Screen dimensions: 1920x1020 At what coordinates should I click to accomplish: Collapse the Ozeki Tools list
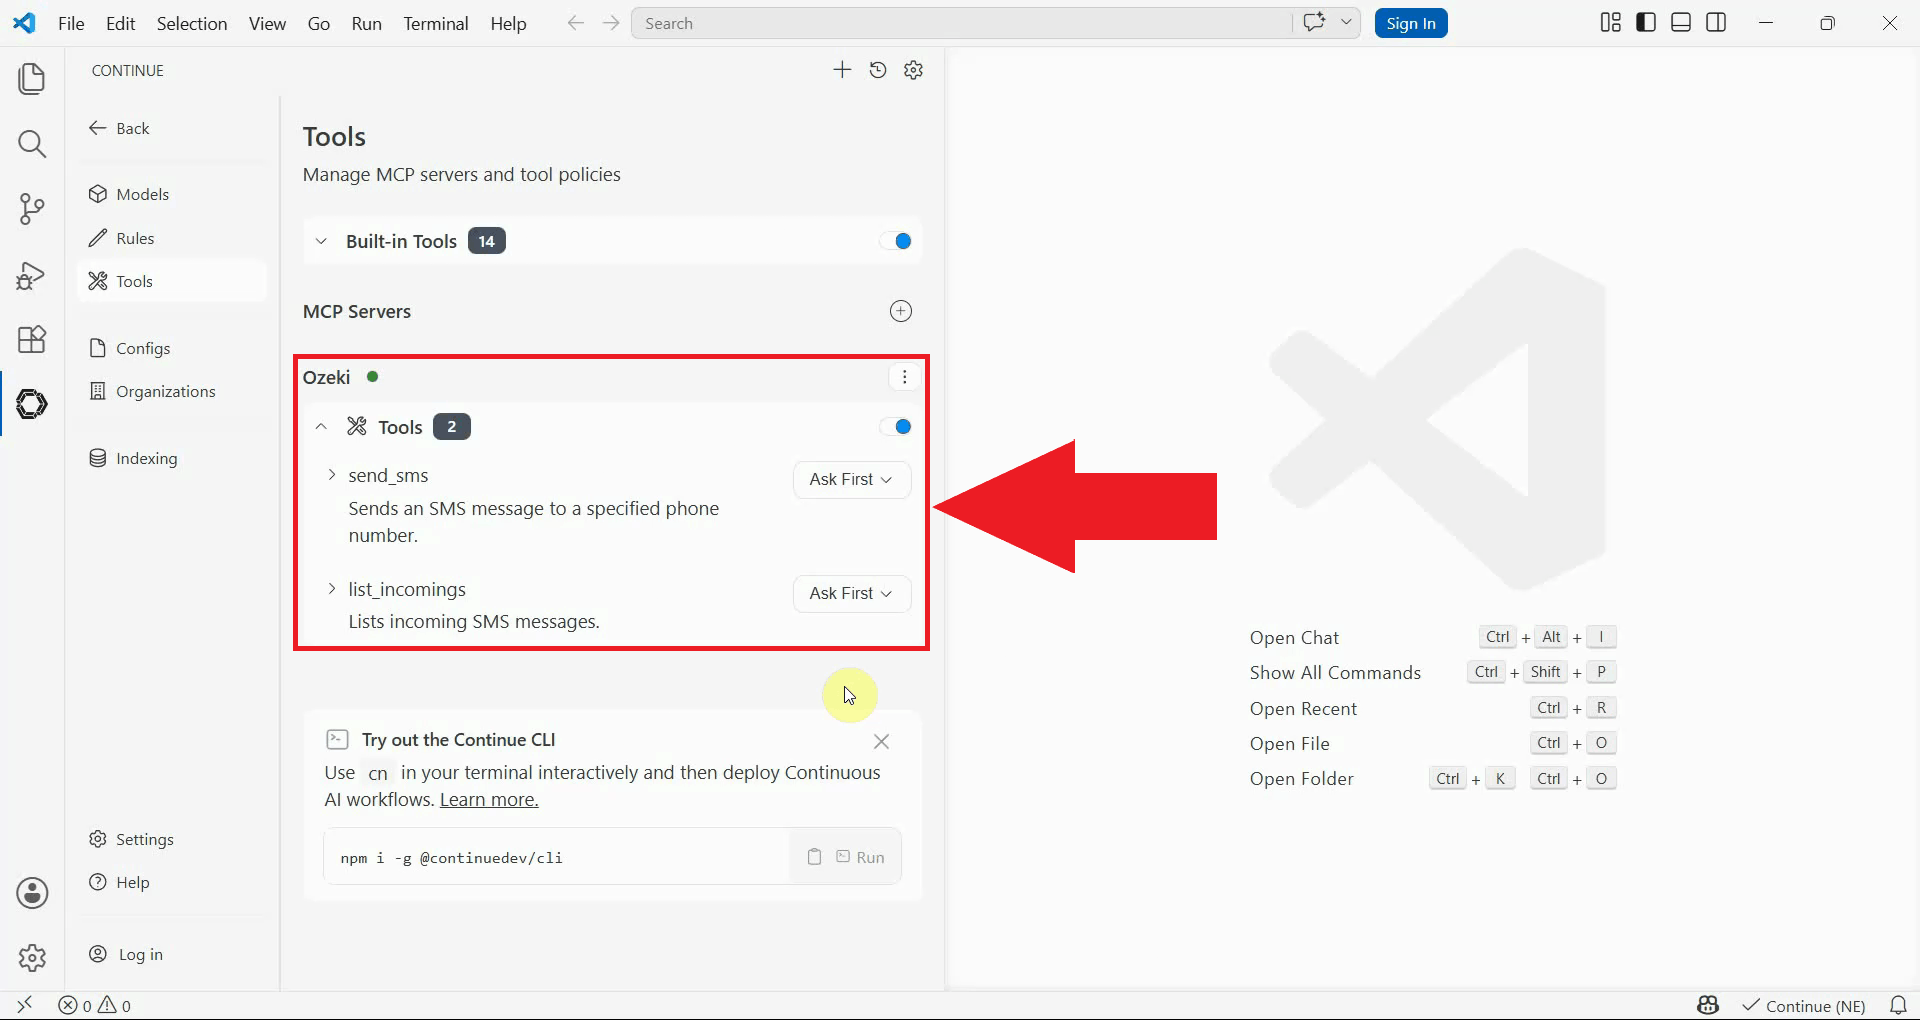pyautogui.click(x=321, y=427)
